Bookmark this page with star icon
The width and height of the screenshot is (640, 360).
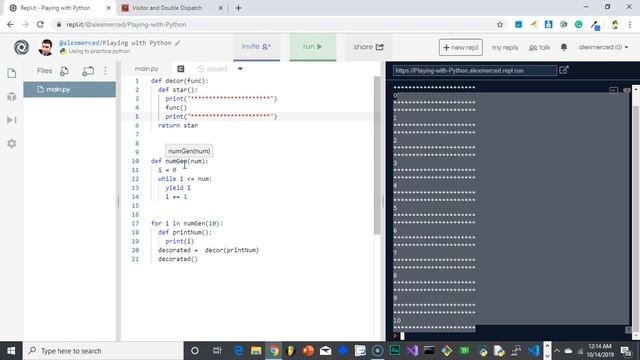[x=500, y=24]
